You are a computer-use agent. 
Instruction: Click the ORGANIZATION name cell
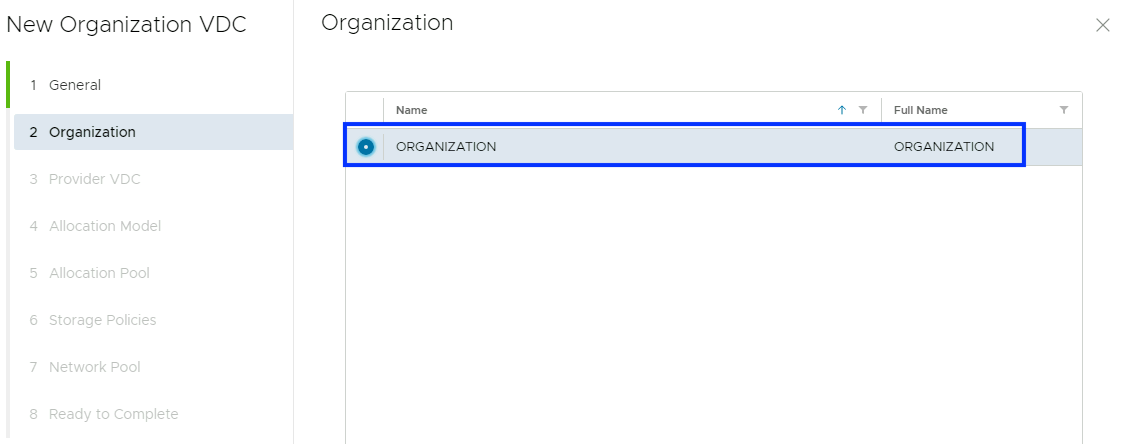(446, 147)
